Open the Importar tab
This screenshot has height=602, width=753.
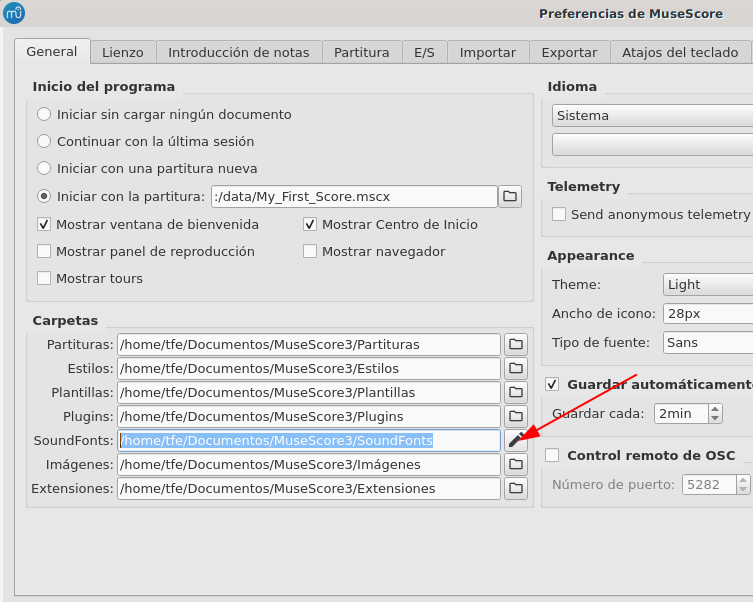point(488,52)
